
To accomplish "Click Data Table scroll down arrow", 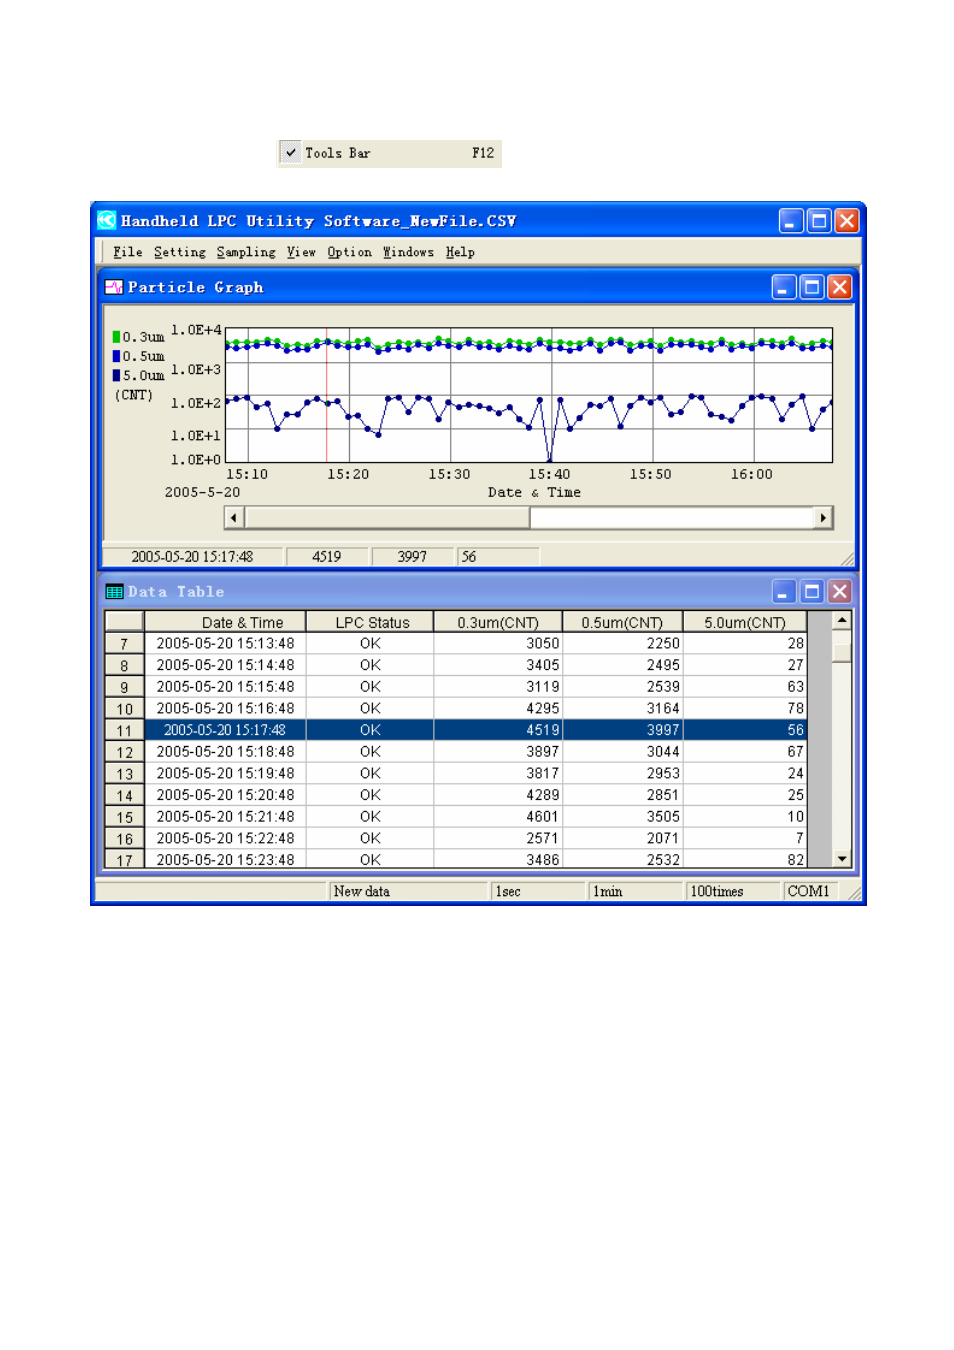I will 842,859.
